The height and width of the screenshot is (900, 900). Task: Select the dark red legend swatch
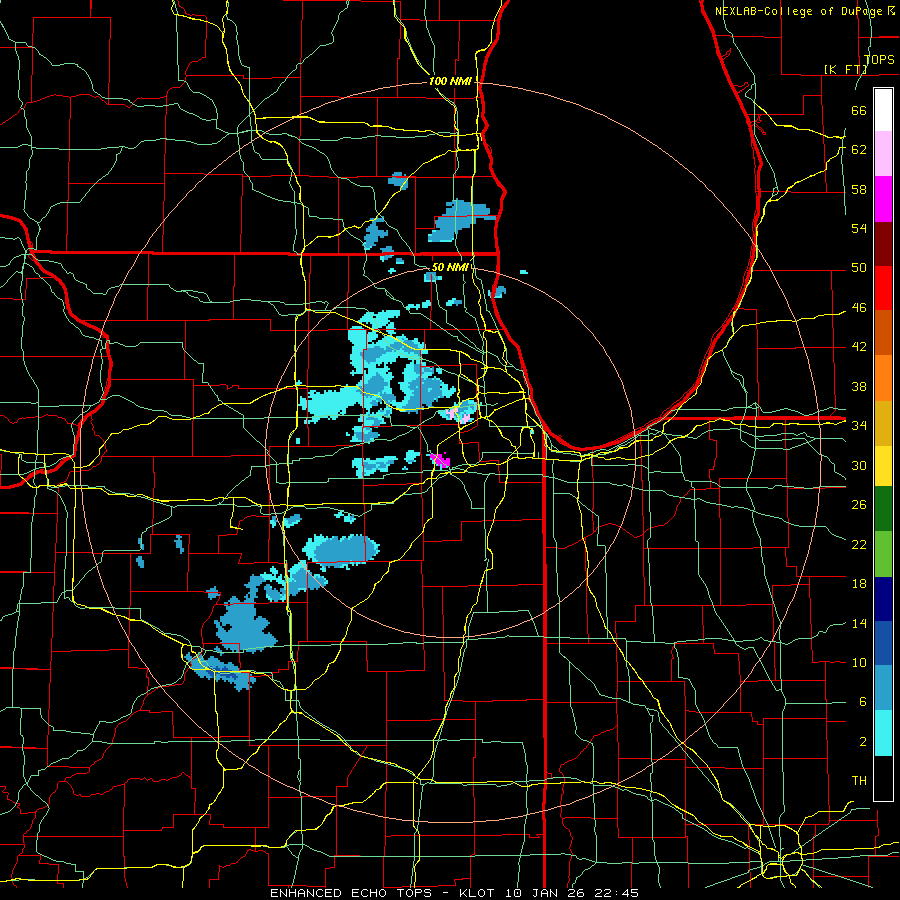pyautogui.click(x=883, y=243)
